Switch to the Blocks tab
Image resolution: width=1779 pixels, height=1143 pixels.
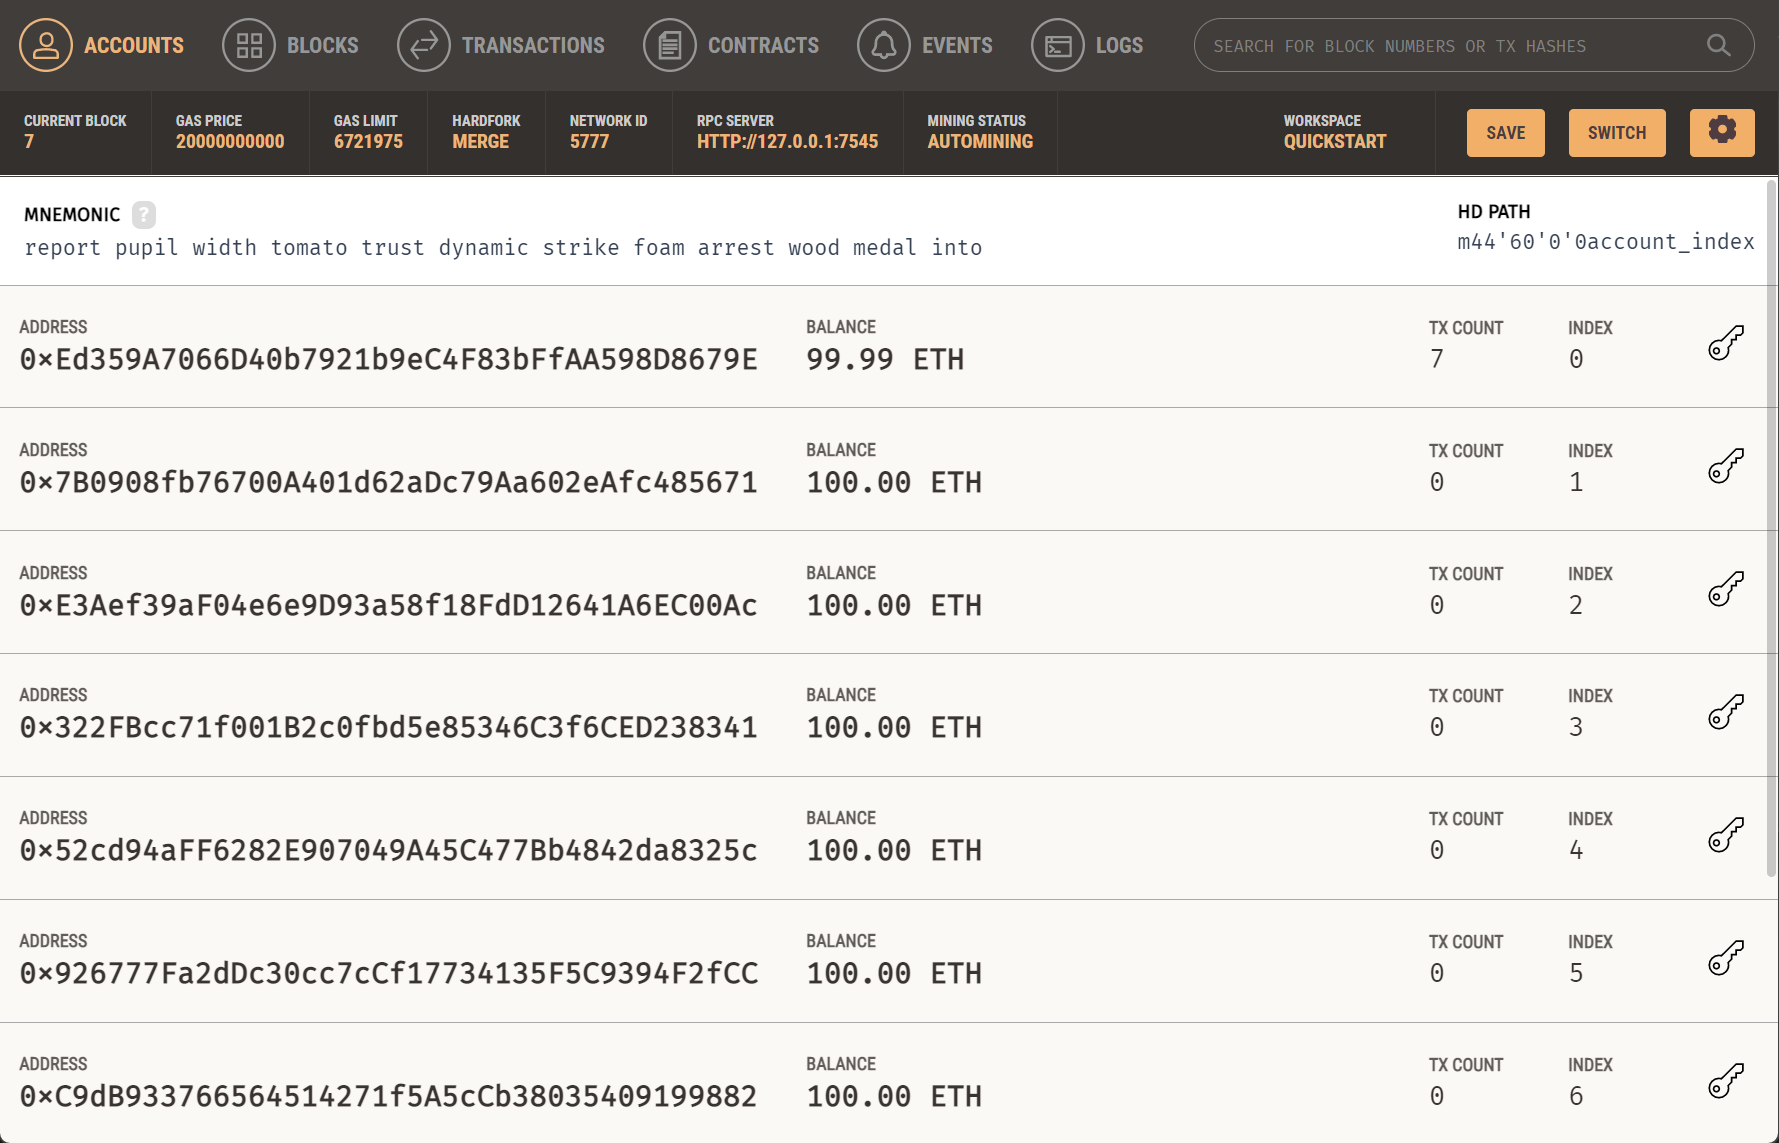(x=291, y=45)
